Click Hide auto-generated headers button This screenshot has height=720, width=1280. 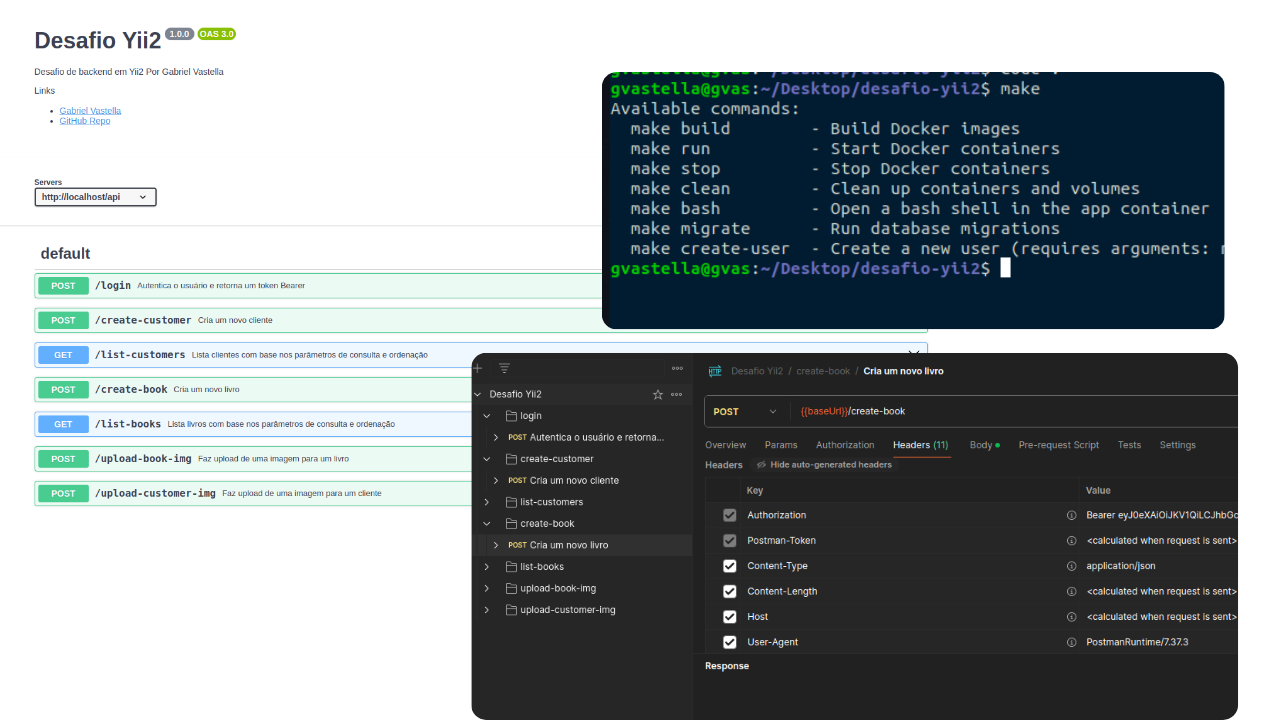point(824,465)
